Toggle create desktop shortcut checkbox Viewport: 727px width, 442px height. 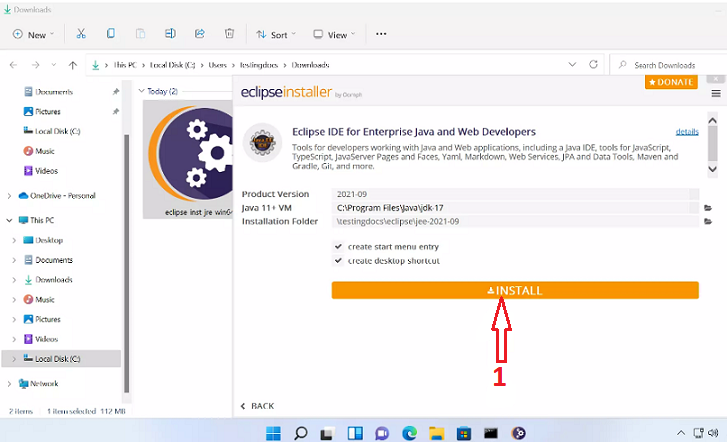[x=338, y=260]
